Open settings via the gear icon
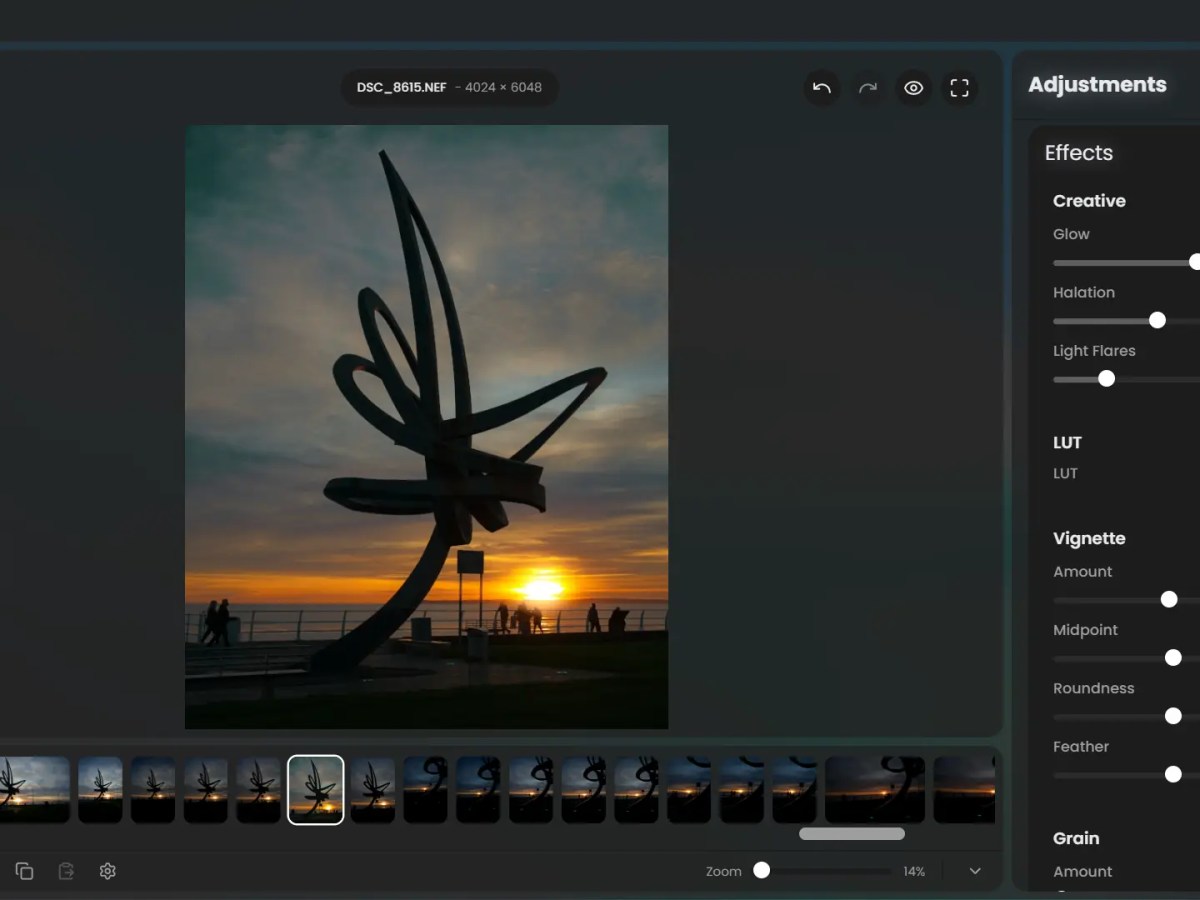This screenshot has width=1200, height=900. coord(107,871)
